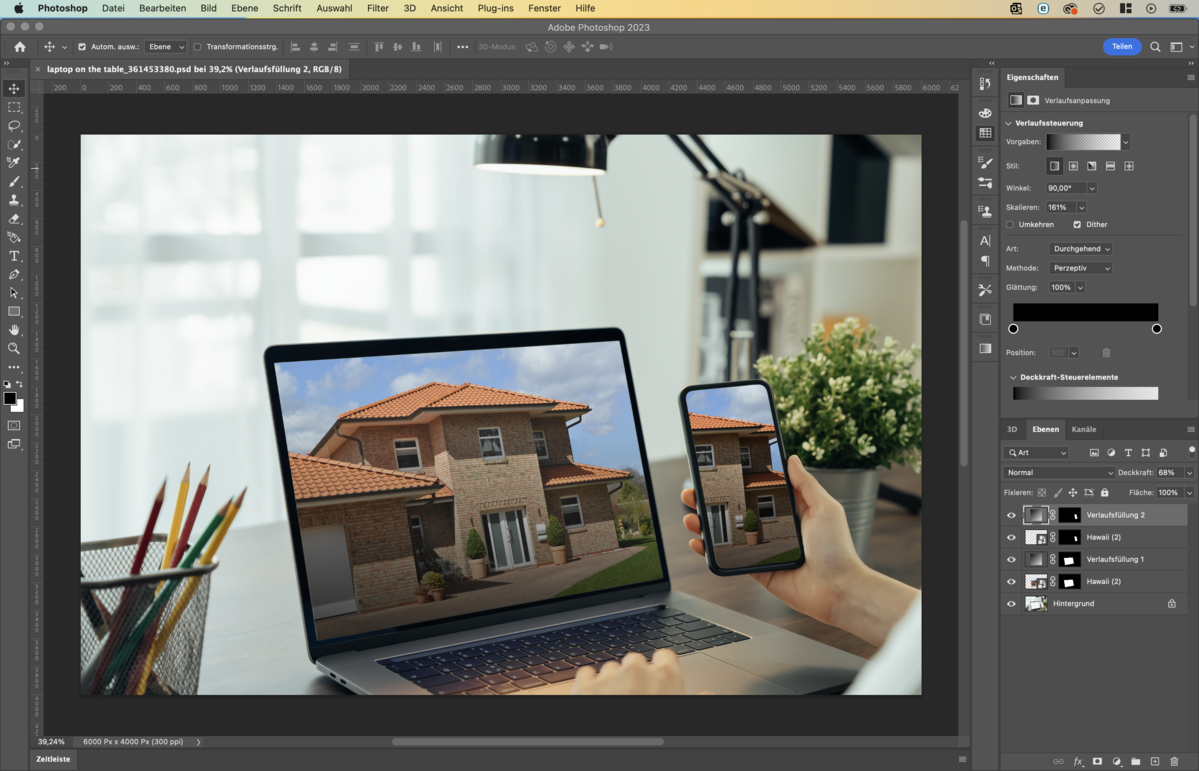The width and height of the screenshot is (1199, 771).
Task: Enable the Umkehren checkbox
Action: pos(1010,225)
